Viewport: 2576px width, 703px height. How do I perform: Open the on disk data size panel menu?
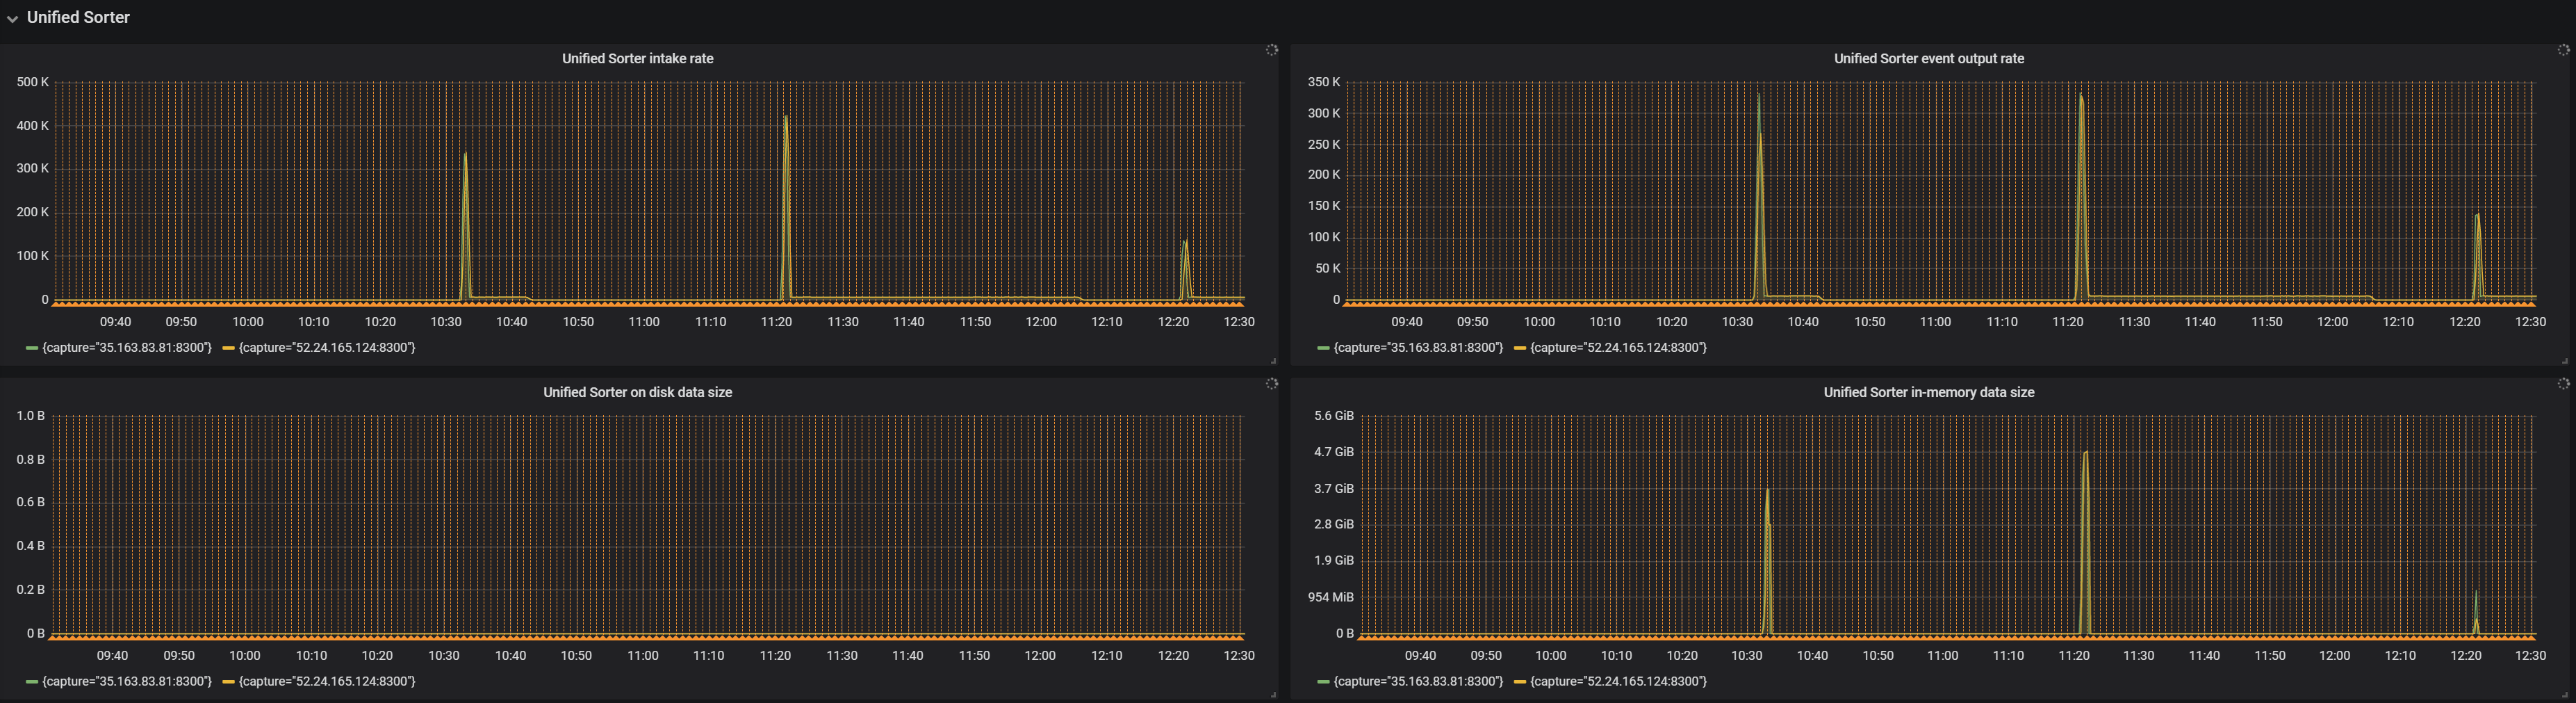click(636, 392)
